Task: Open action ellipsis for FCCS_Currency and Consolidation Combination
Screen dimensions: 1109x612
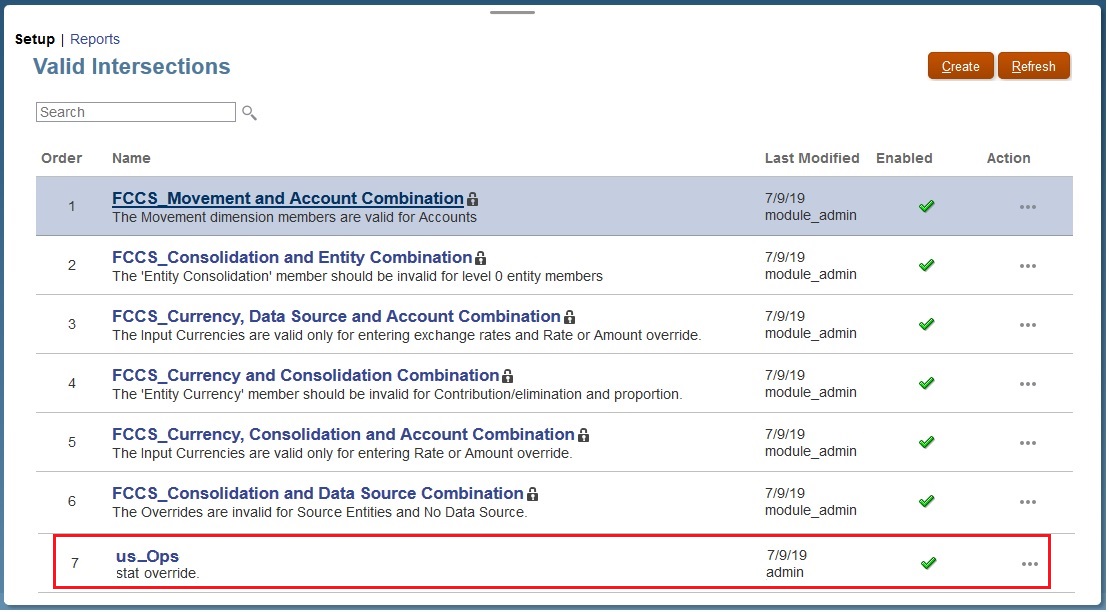Action: (x=1027, y=384)
